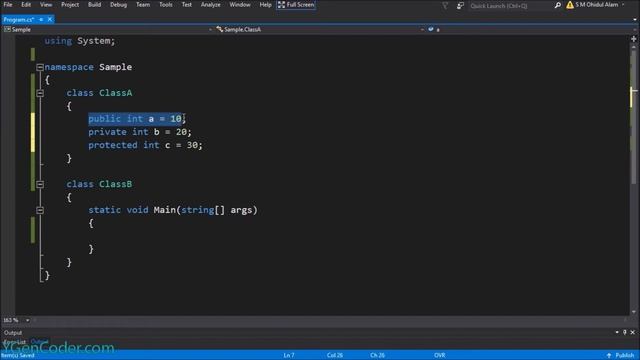Screen dimensions: 640x360
Task: Open the Debug menu
Action: pos(118,5)
